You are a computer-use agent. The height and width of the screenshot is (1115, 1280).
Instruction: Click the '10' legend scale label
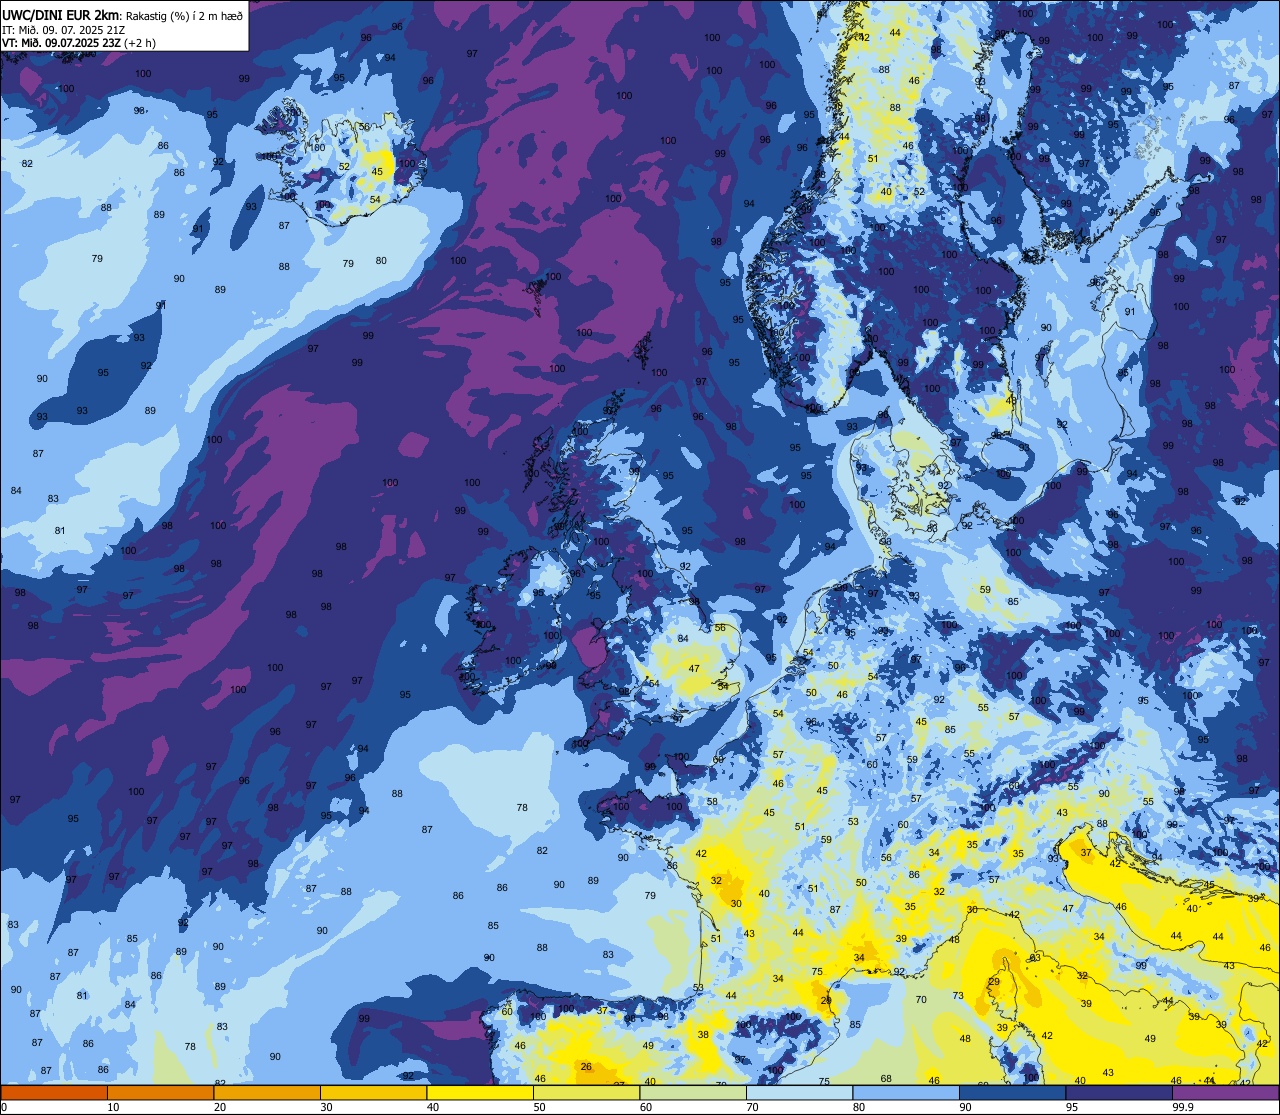point(113,1107)
